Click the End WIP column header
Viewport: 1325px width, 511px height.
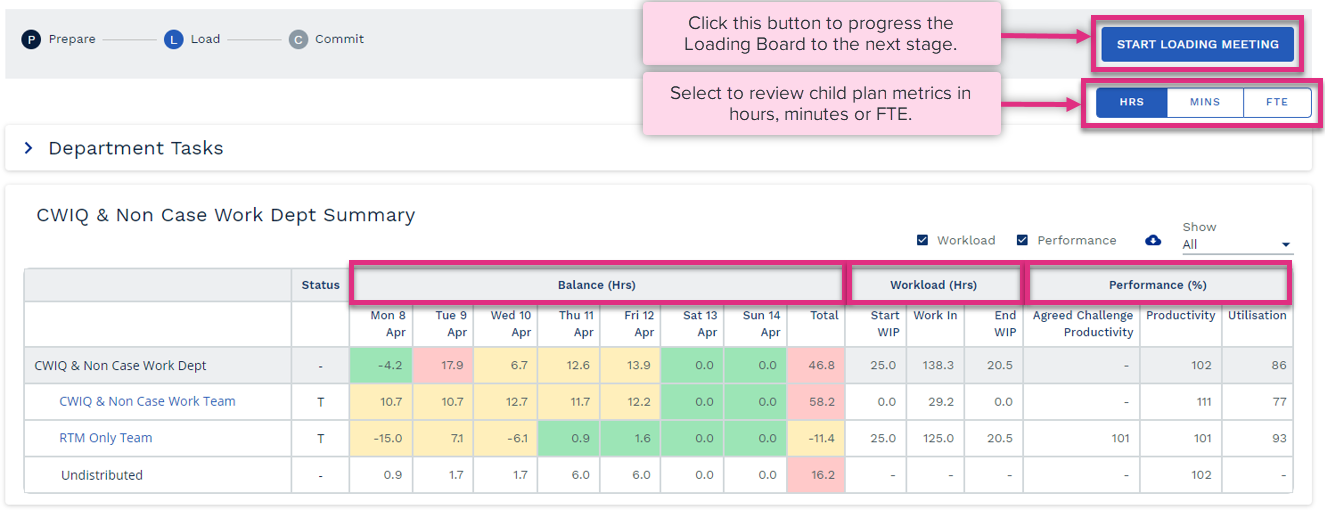(x=994, y=324)
